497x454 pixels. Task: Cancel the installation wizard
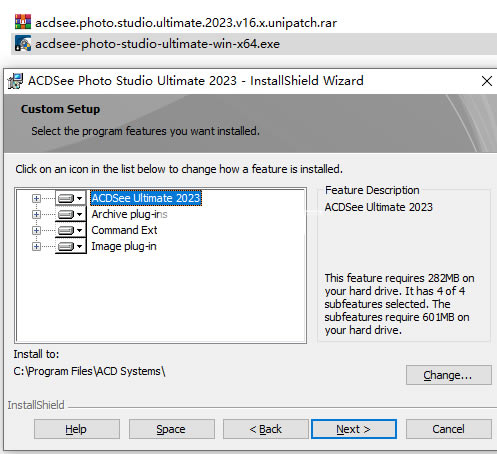pyautogui.click(x=449, y=429)
